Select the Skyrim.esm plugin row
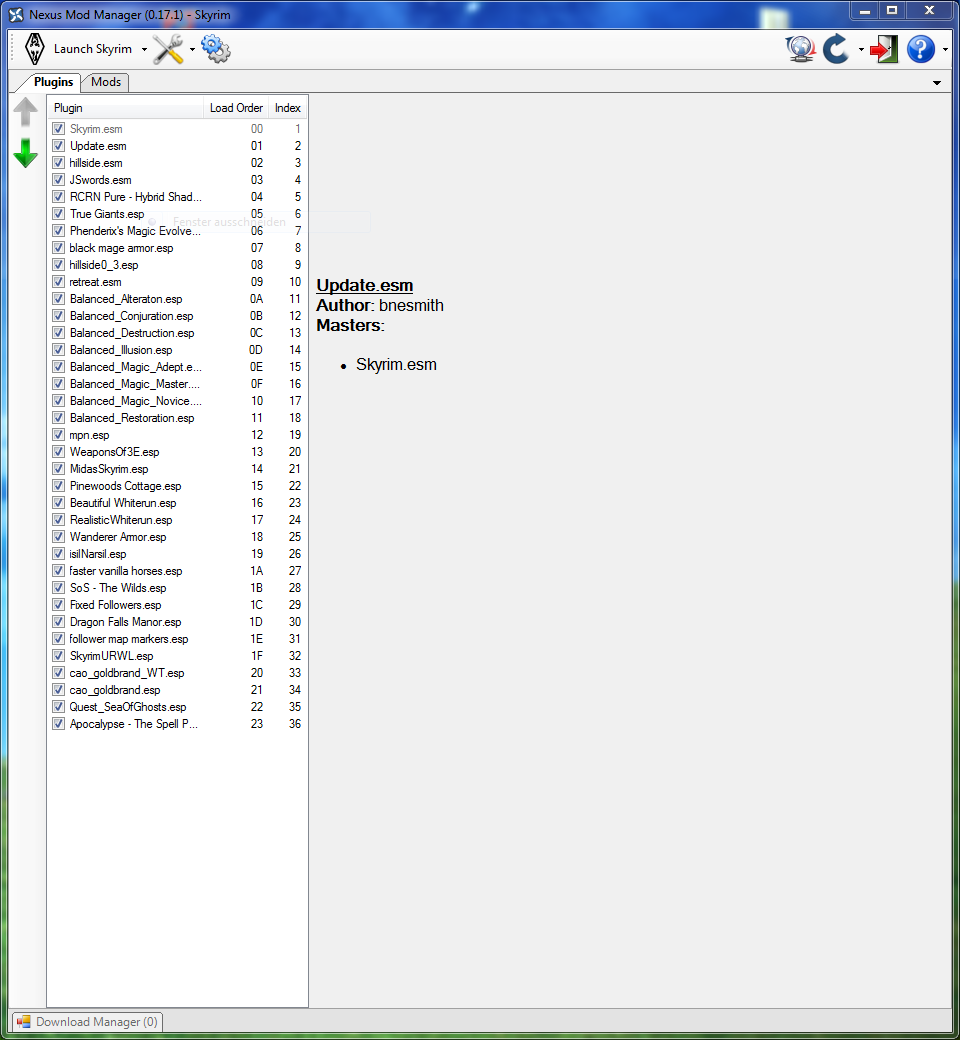The width and height of the screenshot is (960, 1040). [177, 129]
